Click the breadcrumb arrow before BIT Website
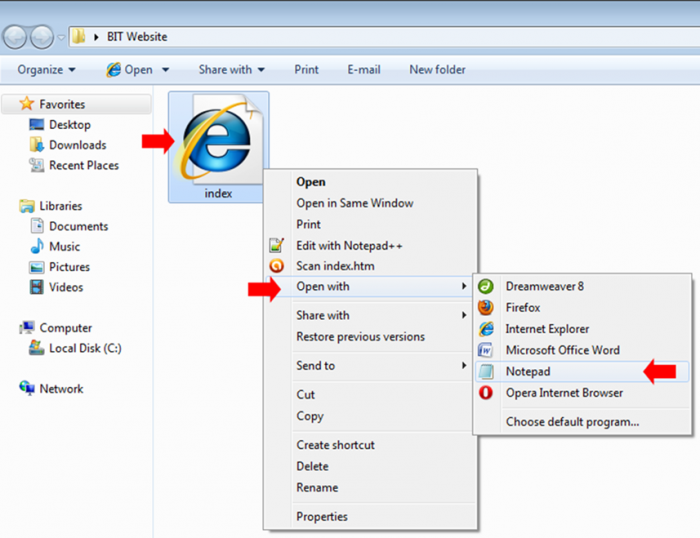 click(x=96, y=37)
